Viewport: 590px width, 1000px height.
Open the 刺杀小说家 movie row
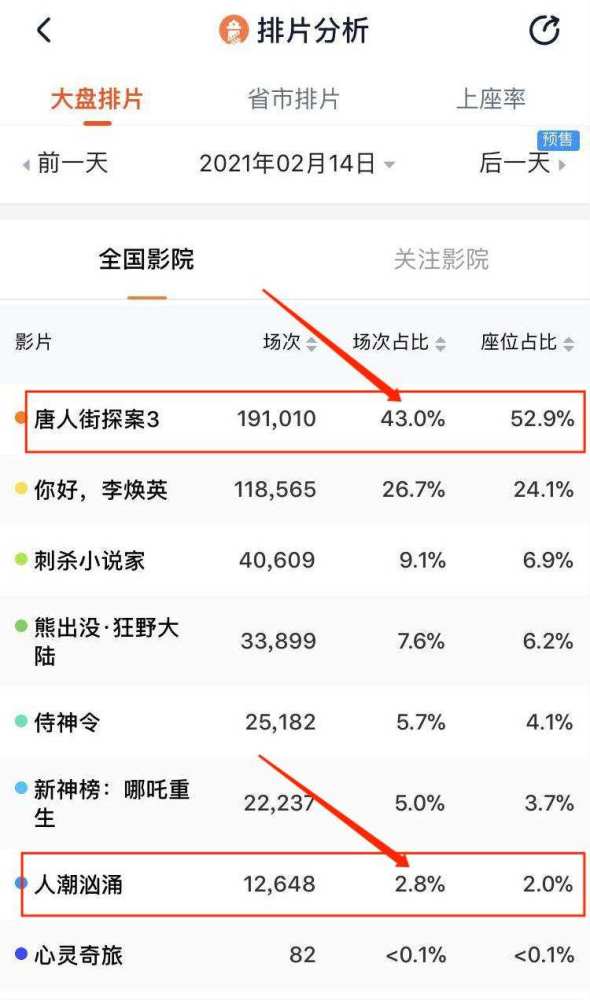click(x=295, y=561)
